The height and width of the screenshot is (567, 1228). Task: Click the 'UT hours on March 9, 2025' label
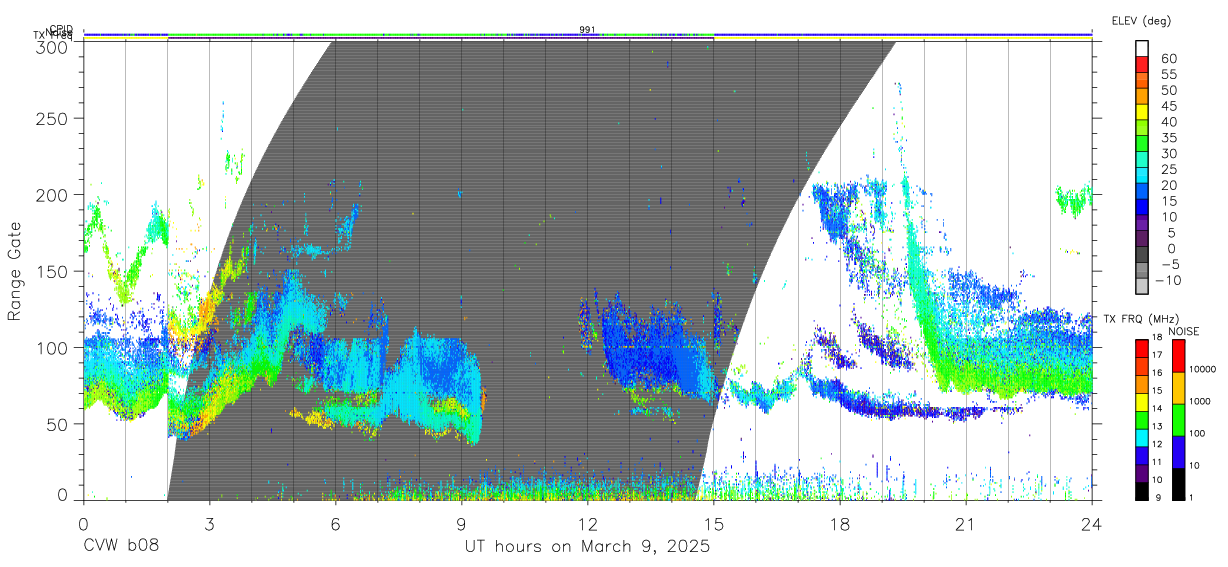pos(587,546)
